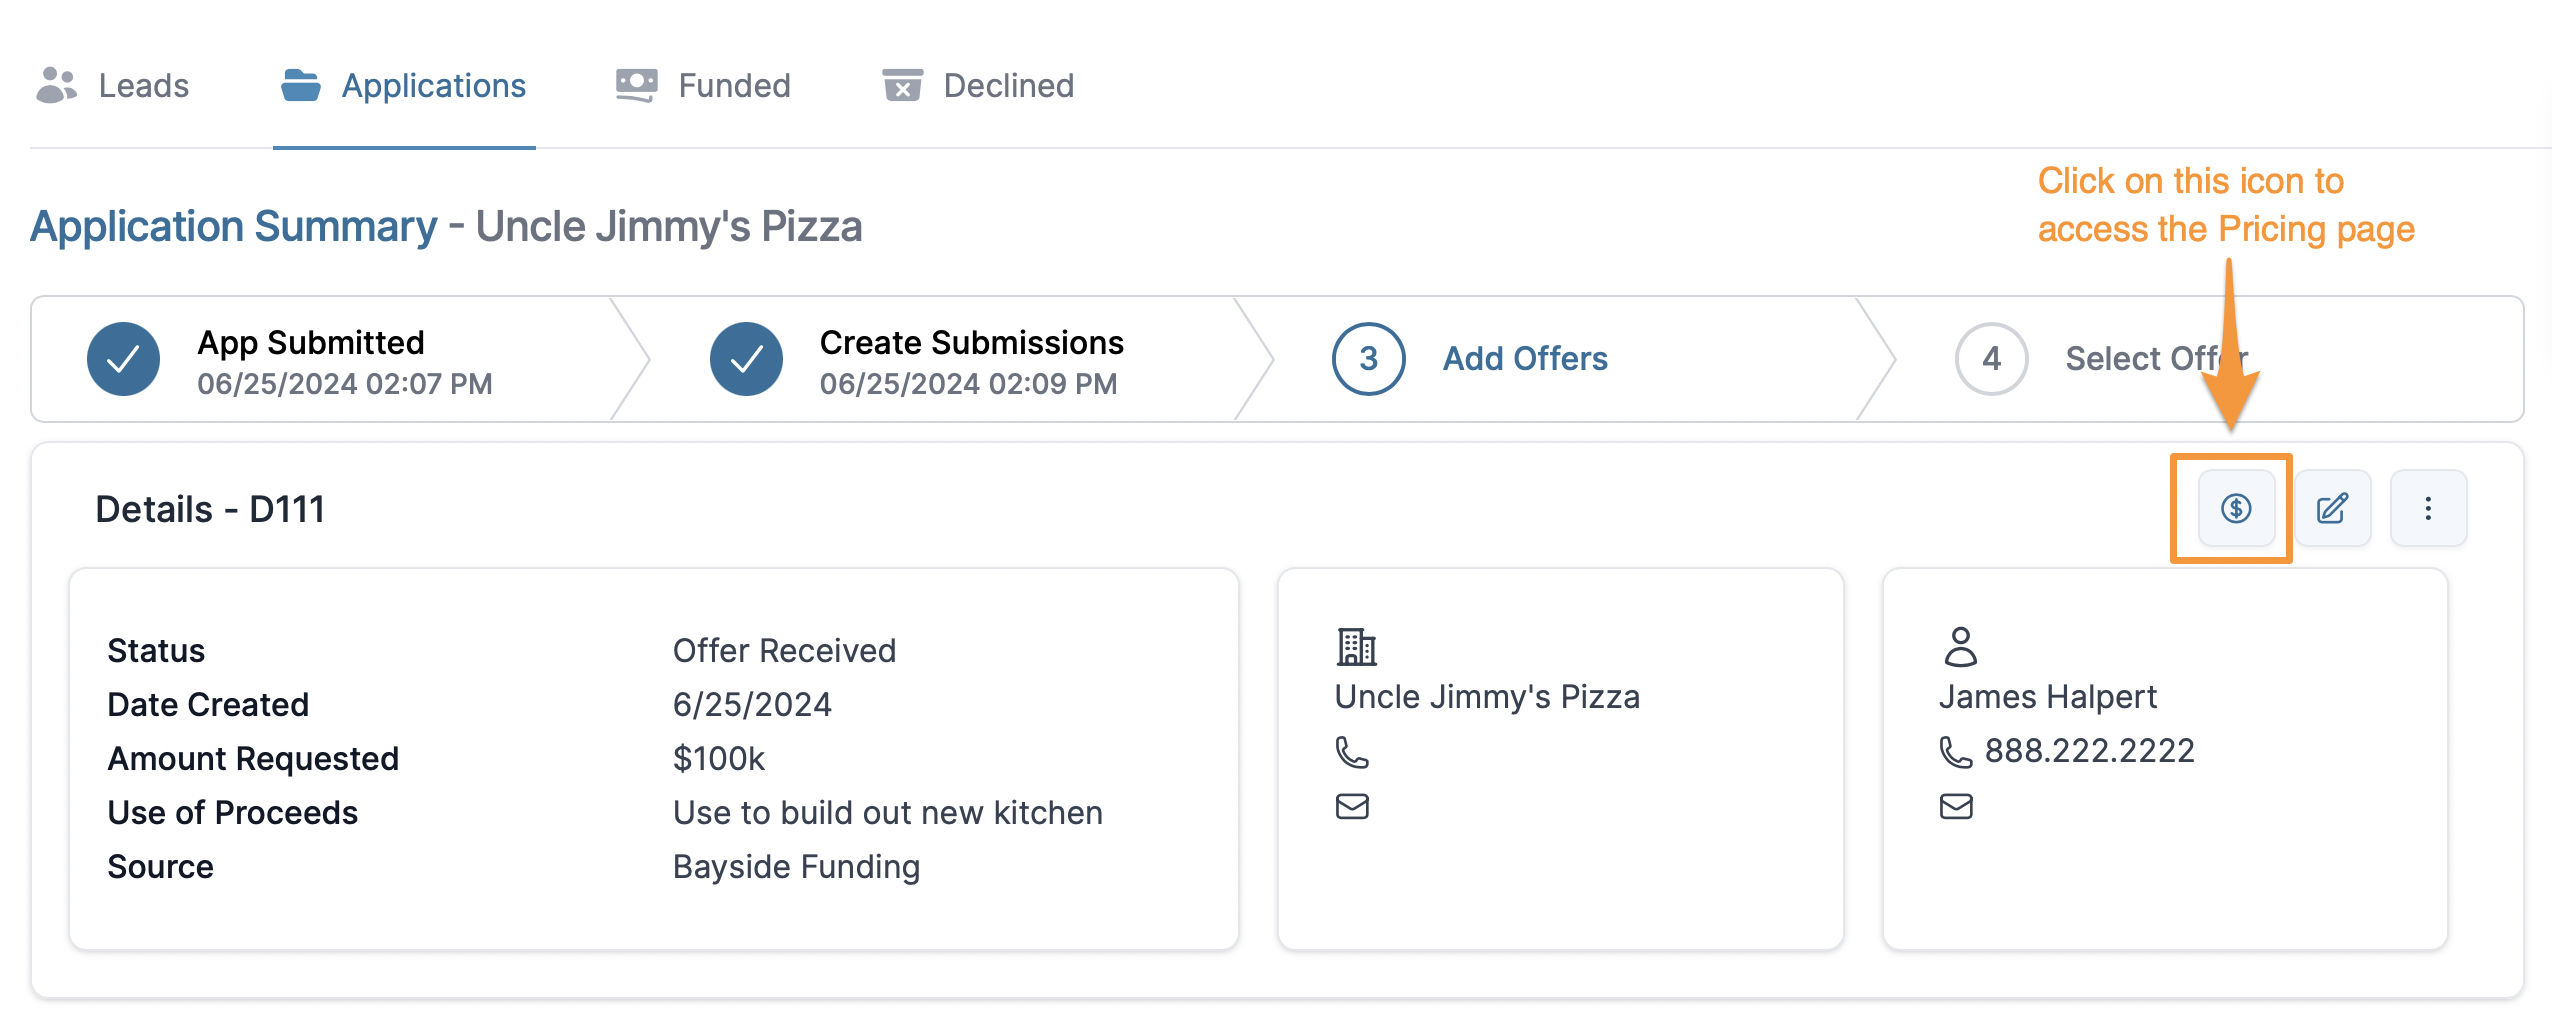
Task: Click the contact person icon
Action: (x=1960, y=647)
